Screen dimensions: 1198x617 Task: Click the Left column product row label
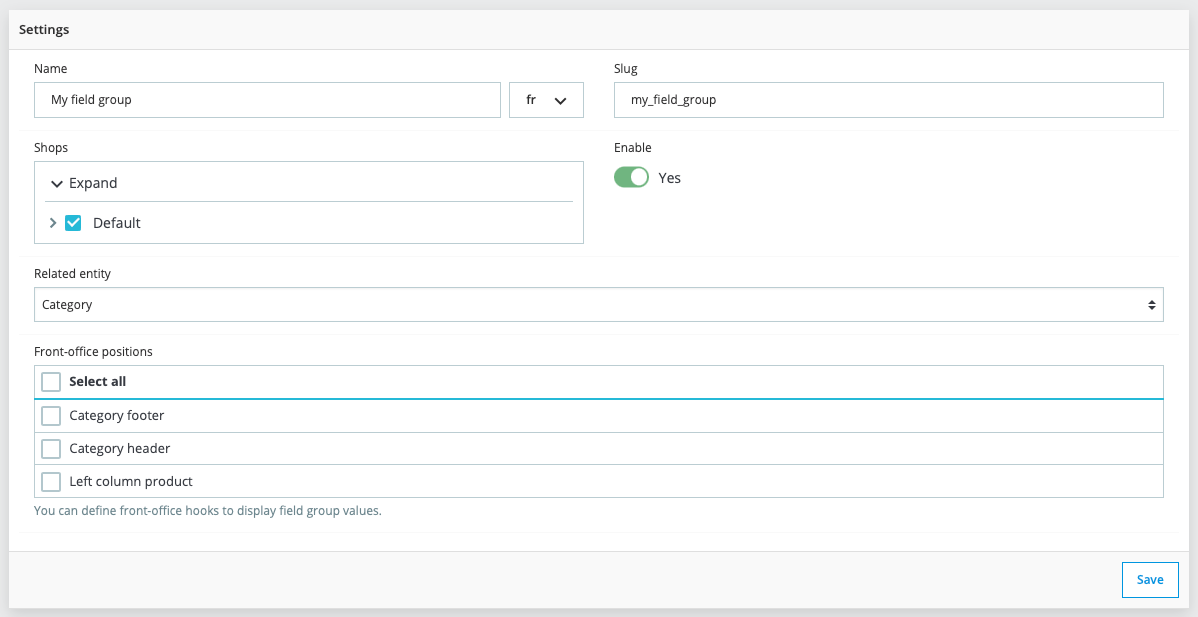130,482
